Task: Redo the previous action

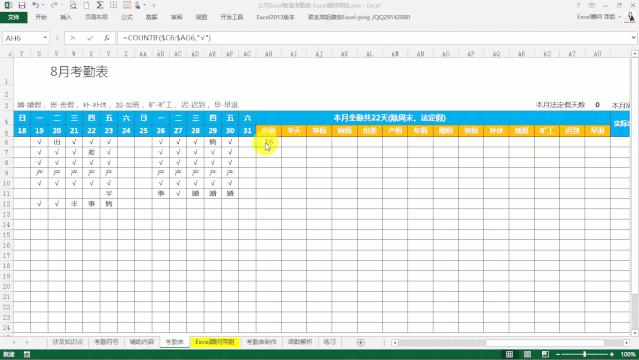Action: (x=54, y=5)
